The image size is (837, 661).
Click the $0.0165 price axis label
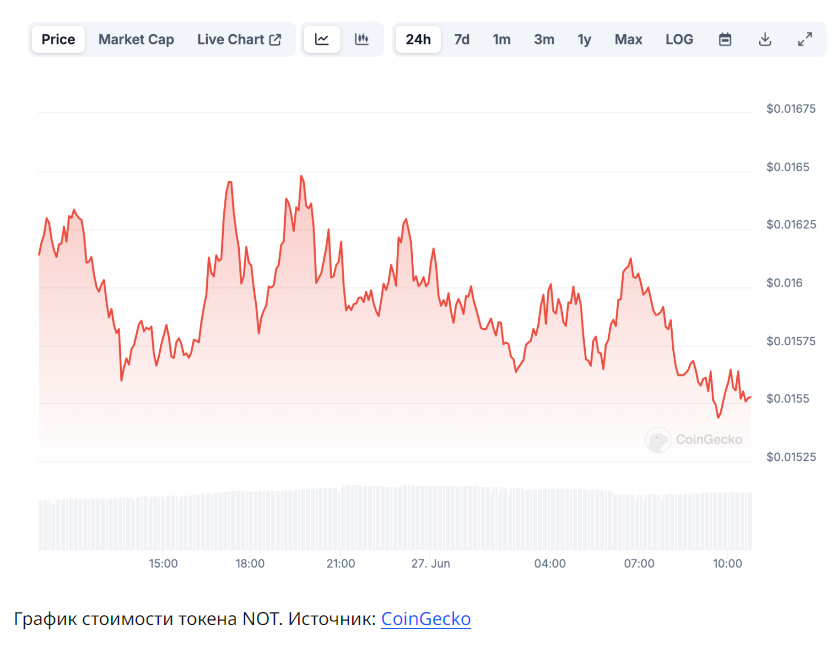tap(787, 167)
